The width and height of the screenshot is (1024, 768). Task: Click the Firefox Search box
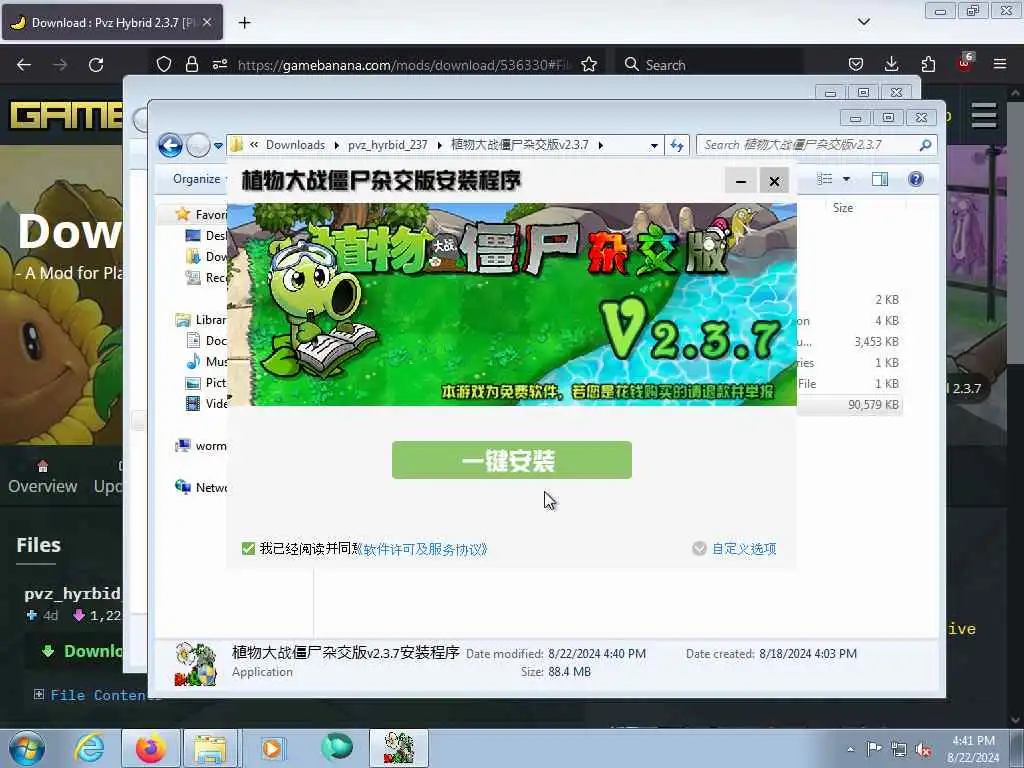click(709, 65)
